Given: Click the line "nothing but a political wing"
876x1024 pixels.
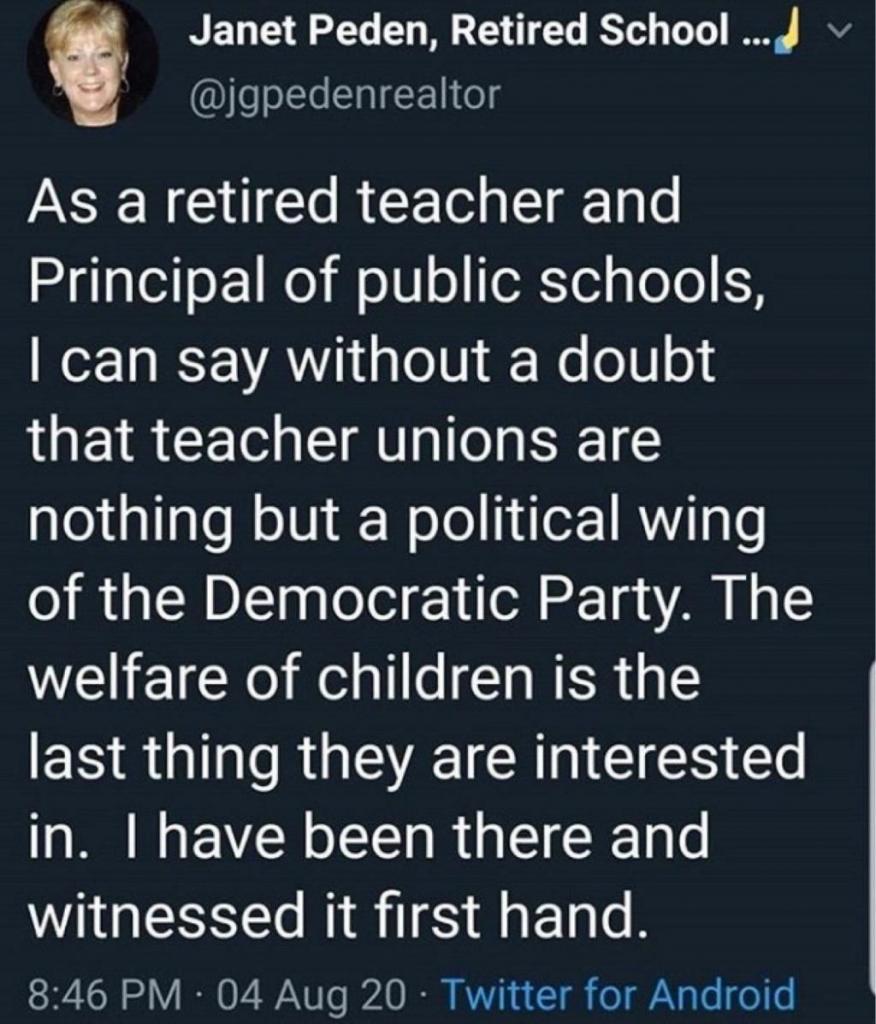Looking at the screenshot, I should [x=397, y=520].
